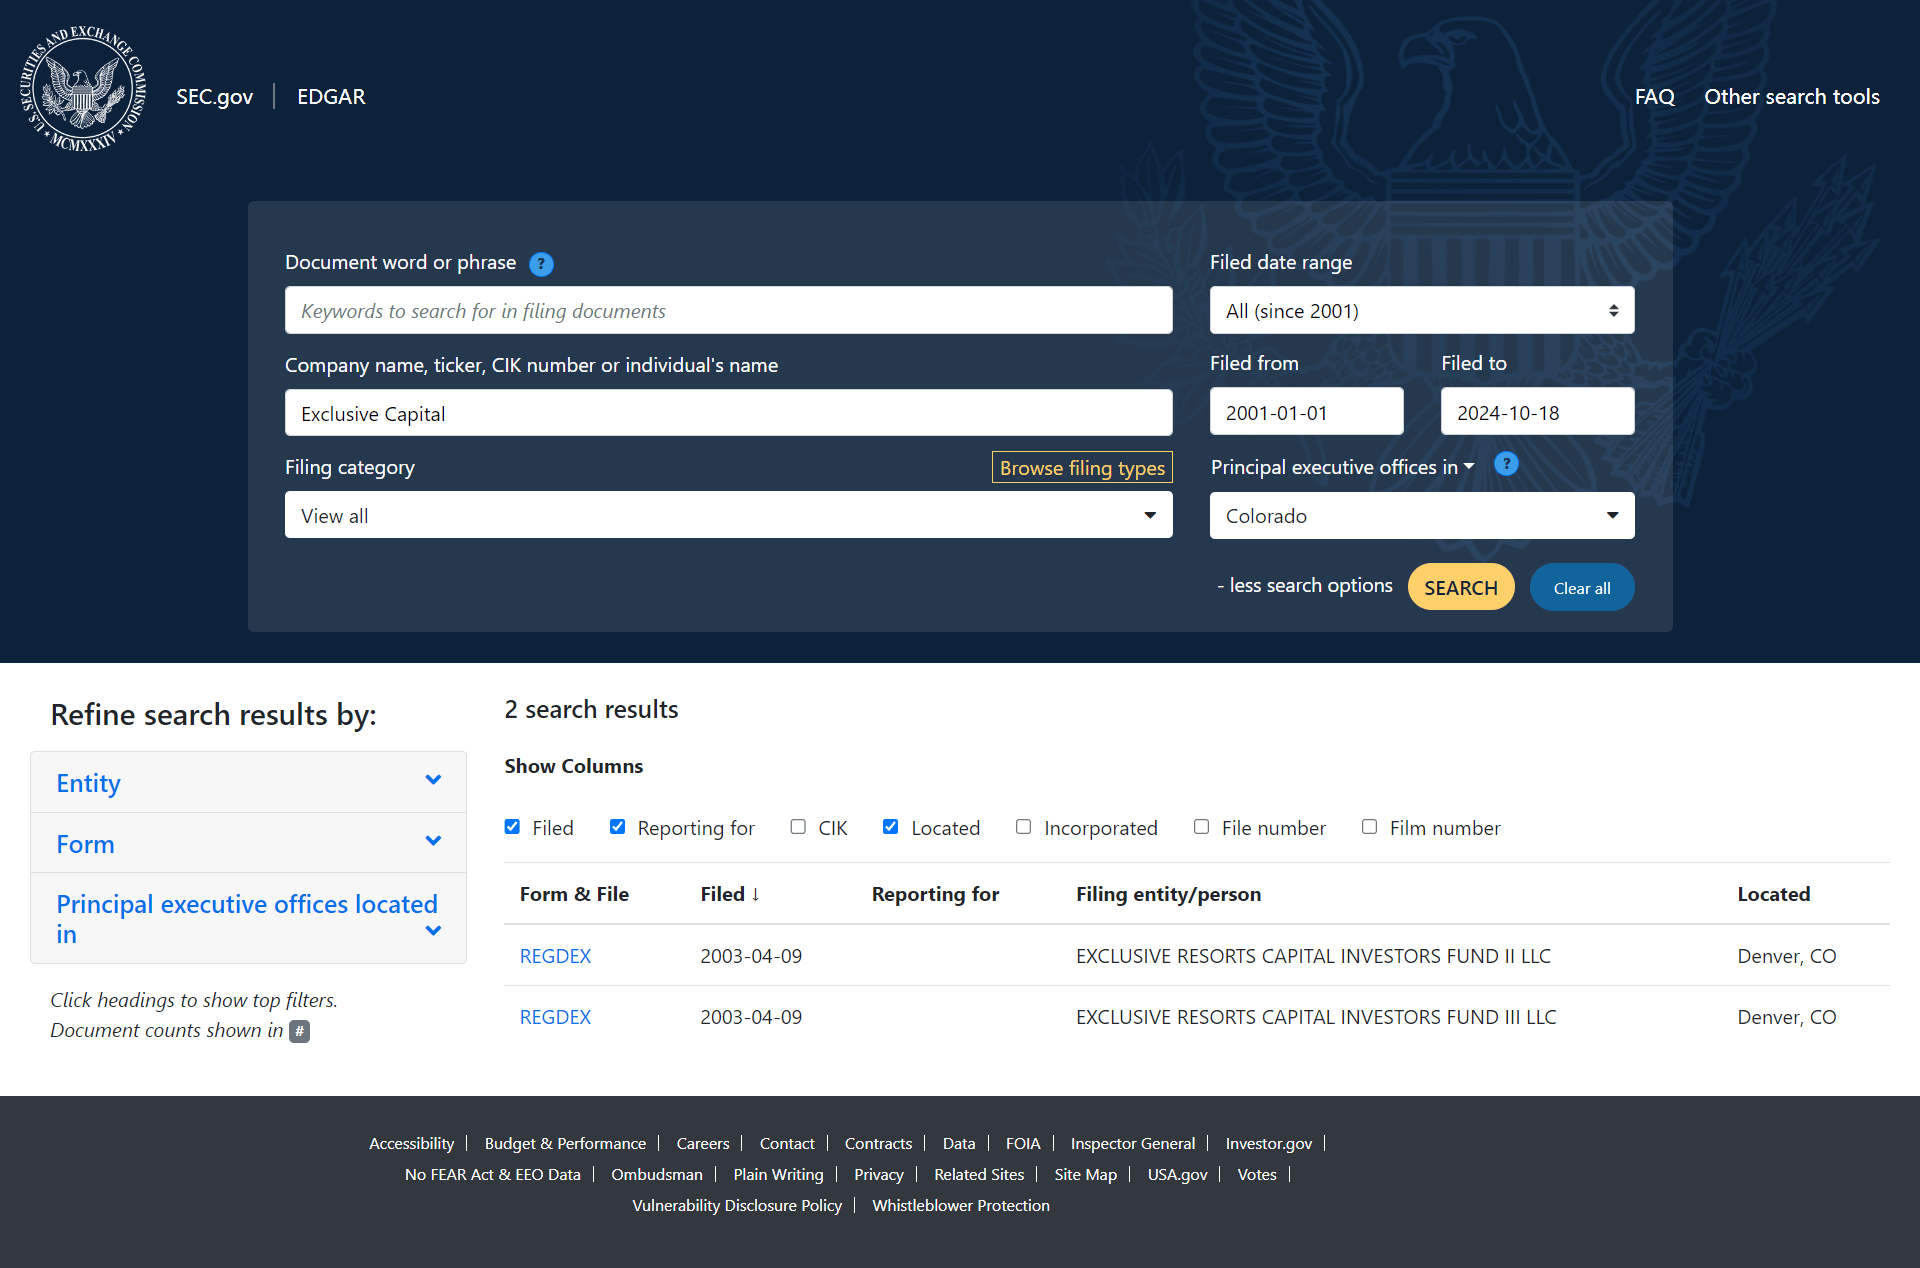This screenshot has height=1268, width=1920.
Task: Click the Filed to date field
Action: click(x=1537, y=412)
